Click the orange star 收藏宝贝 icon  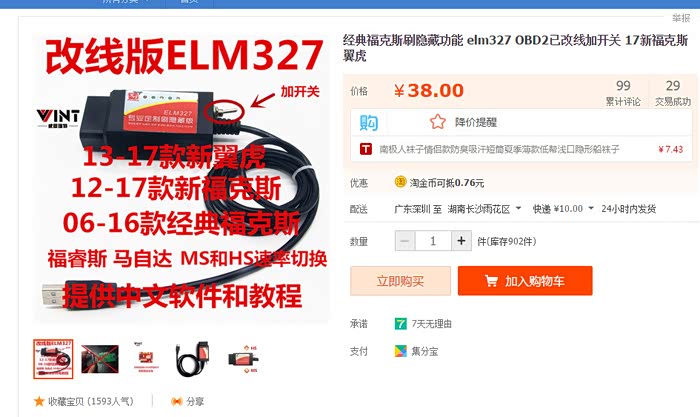tap(39, 401)
